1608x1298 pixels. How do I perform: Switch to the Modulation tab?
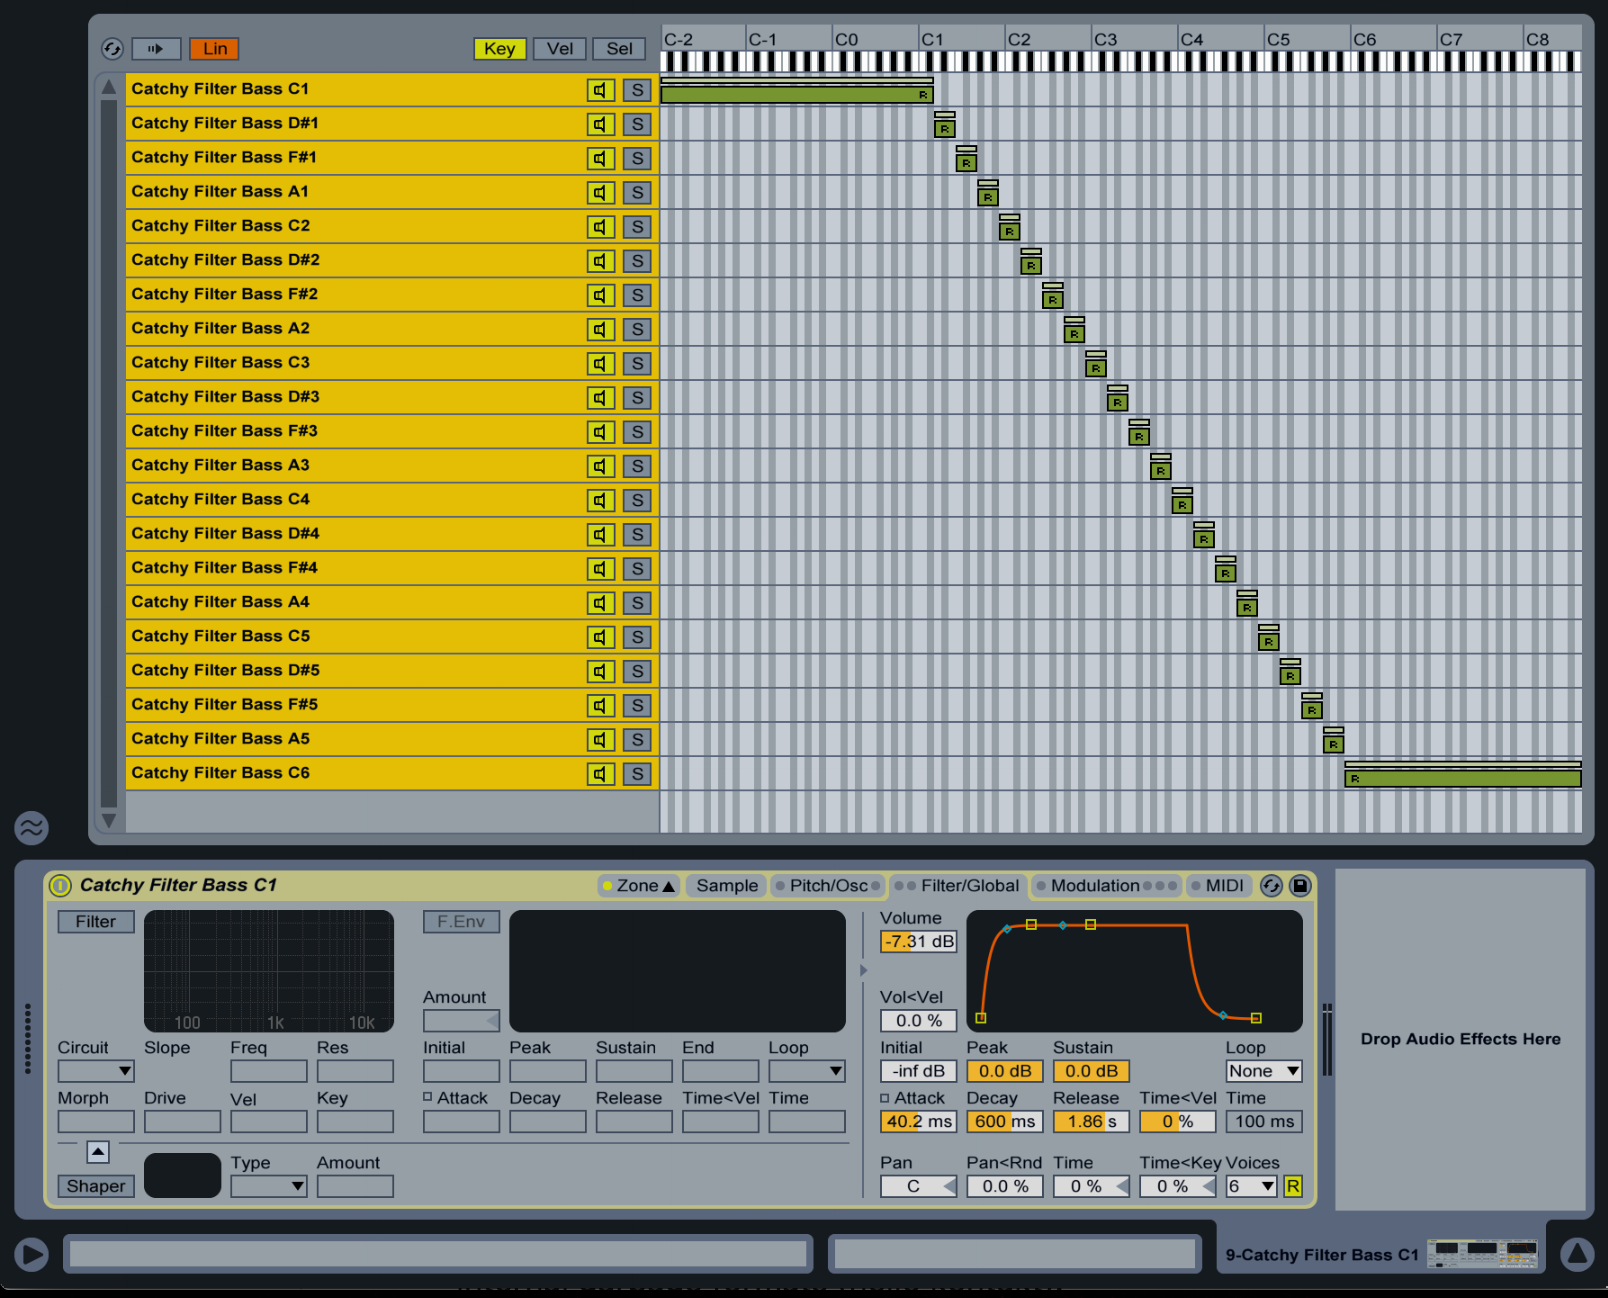1105,886
